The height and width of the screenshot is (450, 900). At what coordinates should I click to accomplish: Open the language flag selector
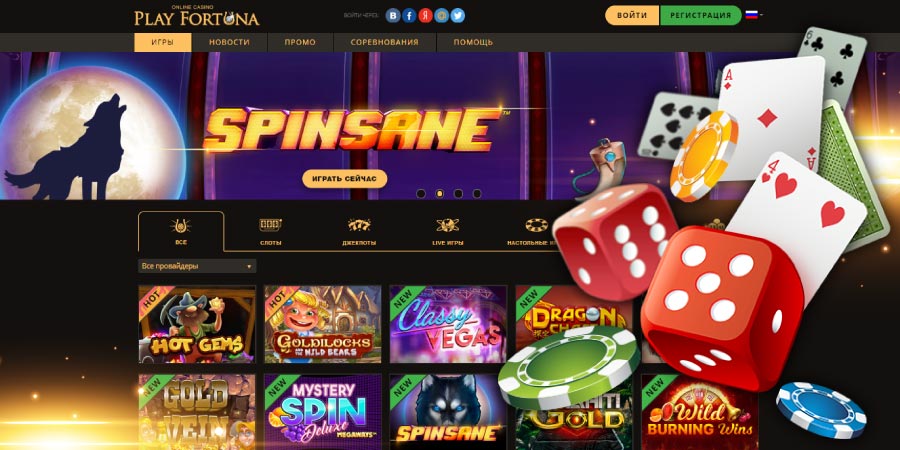click(754, 15)
